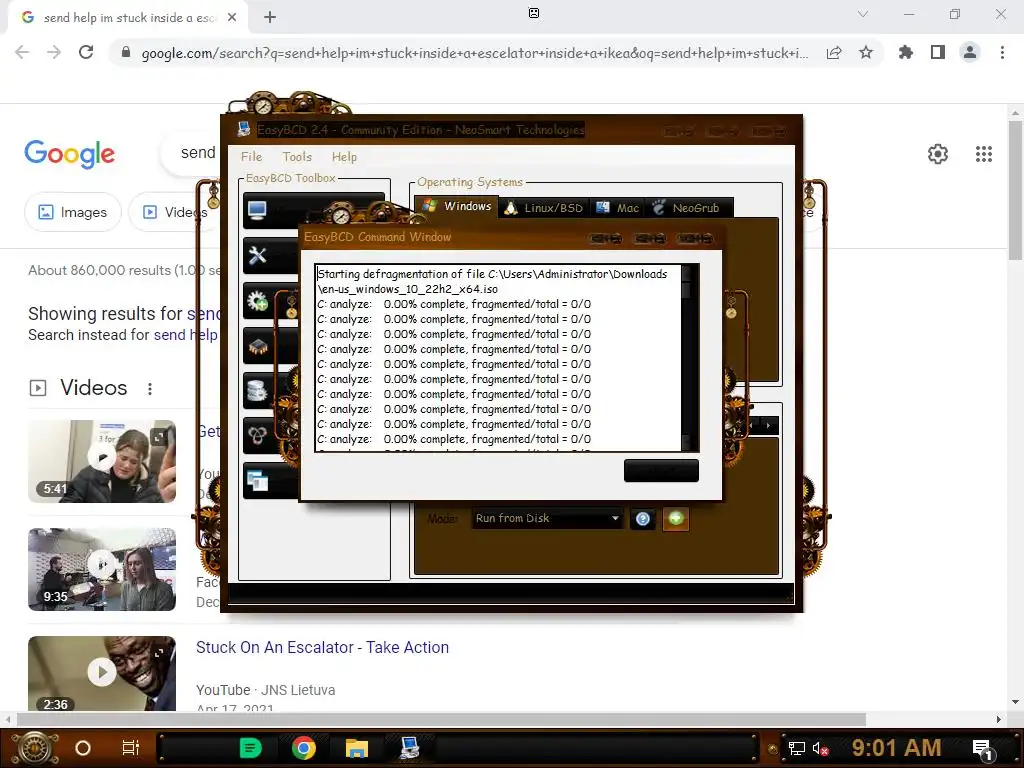Click inside defragmentation output text box
Screen dimensions: 1024x768
[498, 358]
